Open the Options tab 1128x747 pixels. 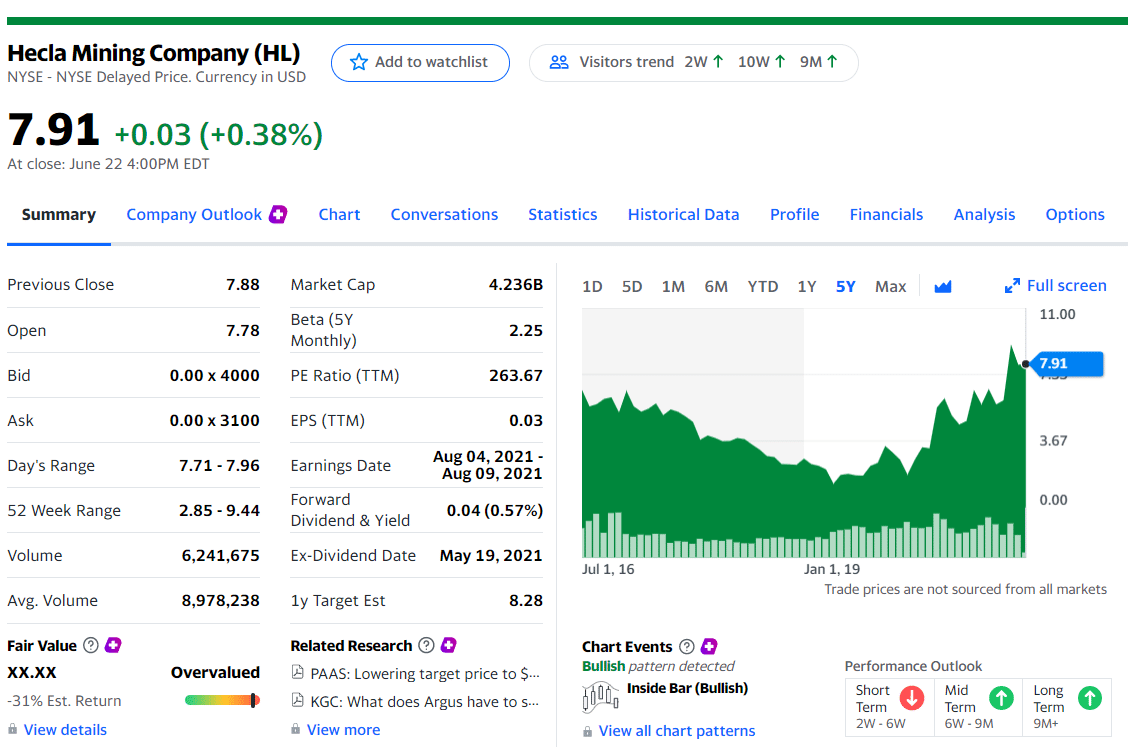click(x=1075, y=214)
